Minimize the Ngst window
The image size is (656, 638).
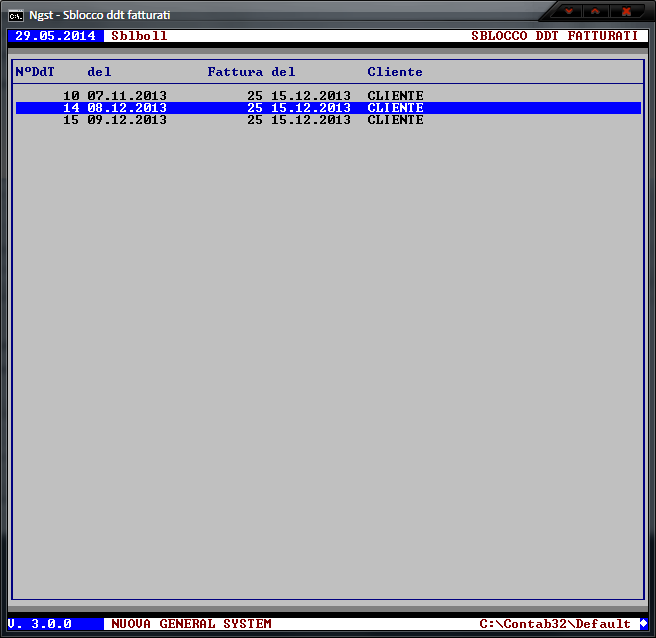coord(569,11)
